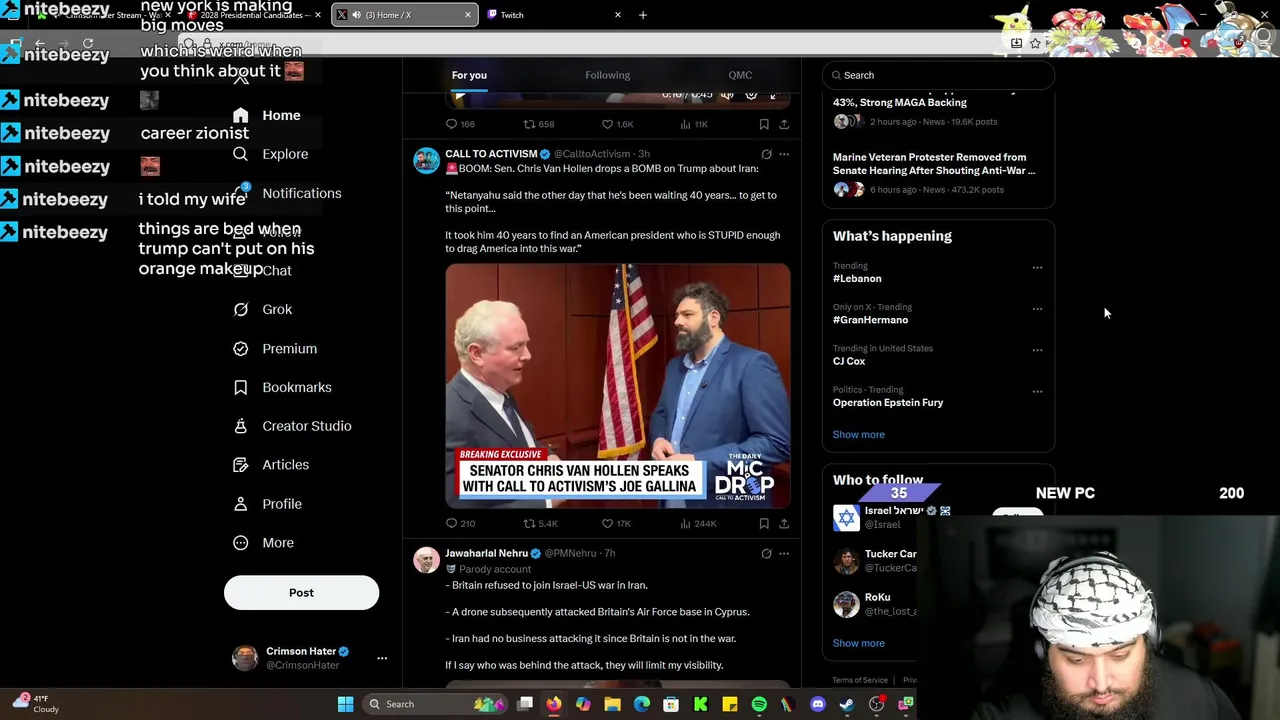This screenshot has height=720, width=1280.
Task: Click the Windows Start button
Action: (x=345, y=704)
